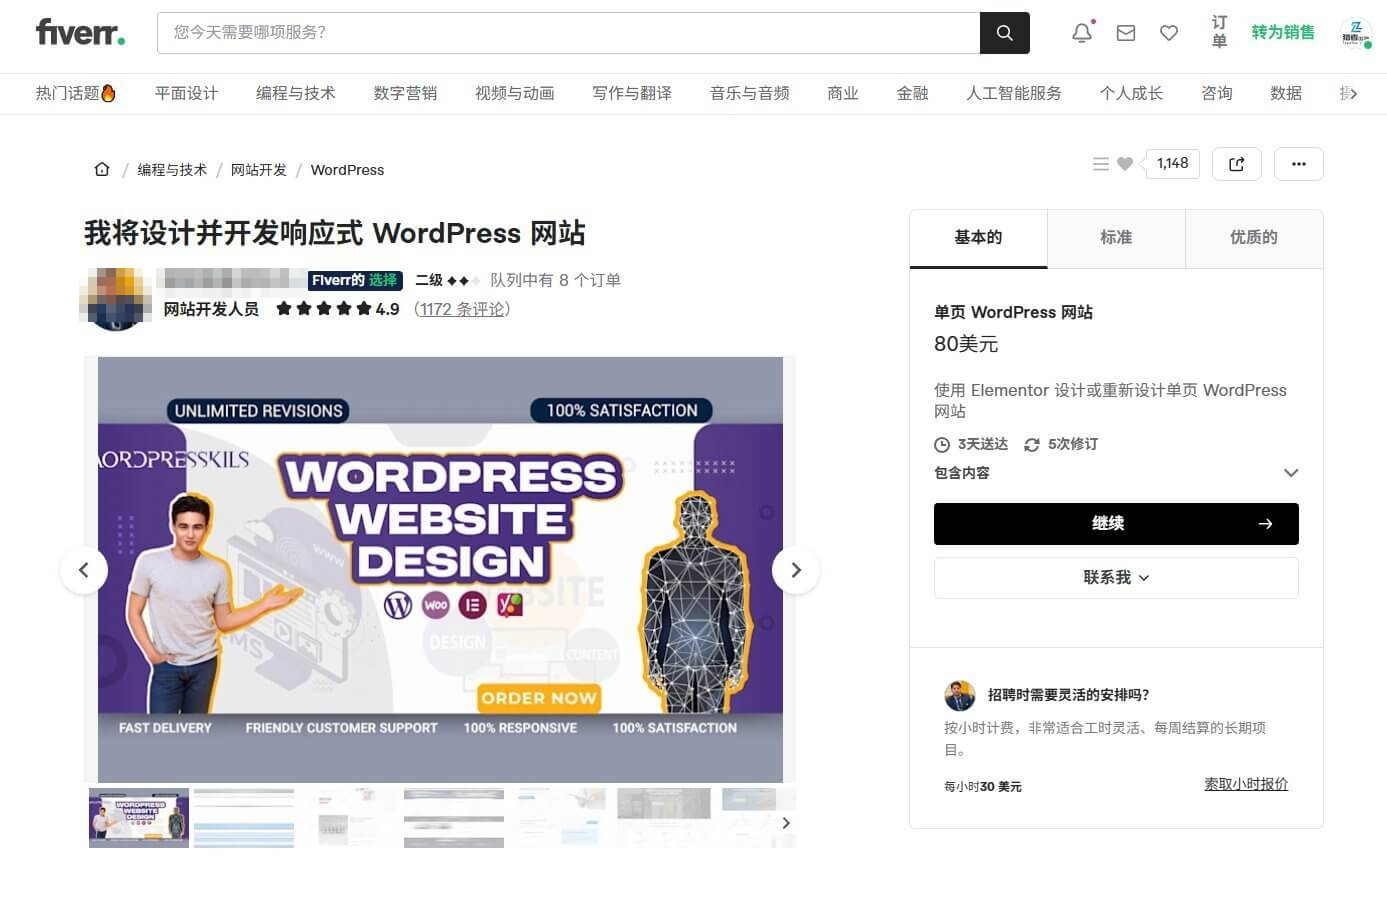The height and width of the screenshot is (904, 1387).
Task: Show next gallery image arrow
Action: pos(796,570)
